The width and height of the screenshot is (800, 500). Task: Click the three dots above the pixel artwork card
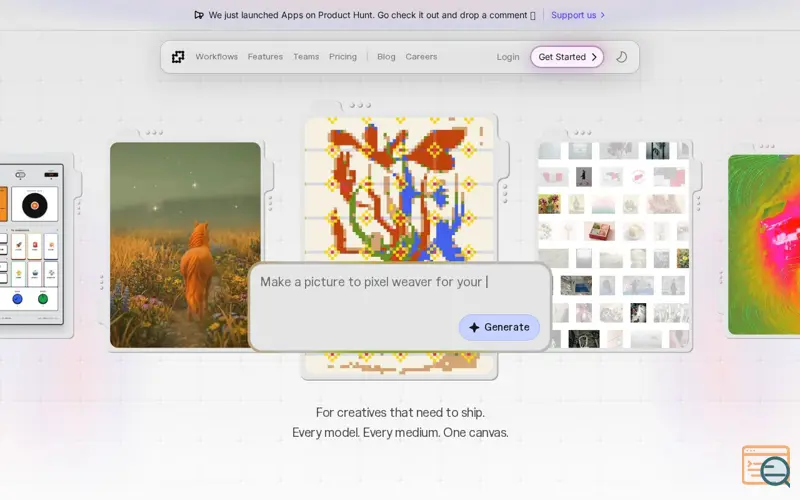click(x=360, y=105)
